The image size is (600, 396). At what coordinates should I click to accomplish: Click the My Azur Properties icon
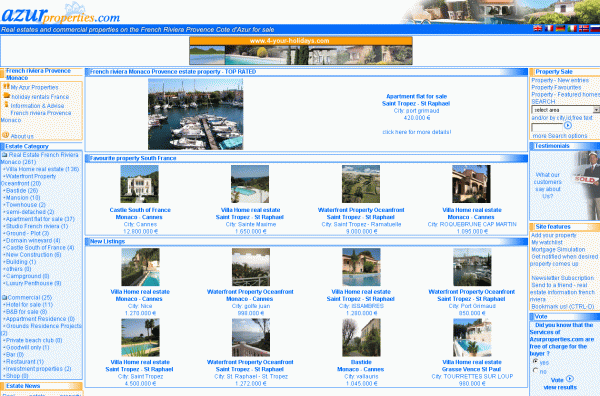click(x=7, y=86)
